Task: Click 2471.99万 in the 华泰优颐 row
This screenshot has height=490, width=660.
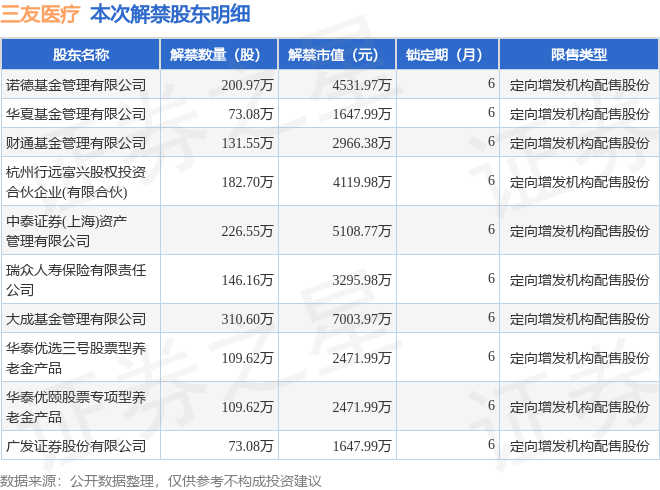Action: pos(362,407)
